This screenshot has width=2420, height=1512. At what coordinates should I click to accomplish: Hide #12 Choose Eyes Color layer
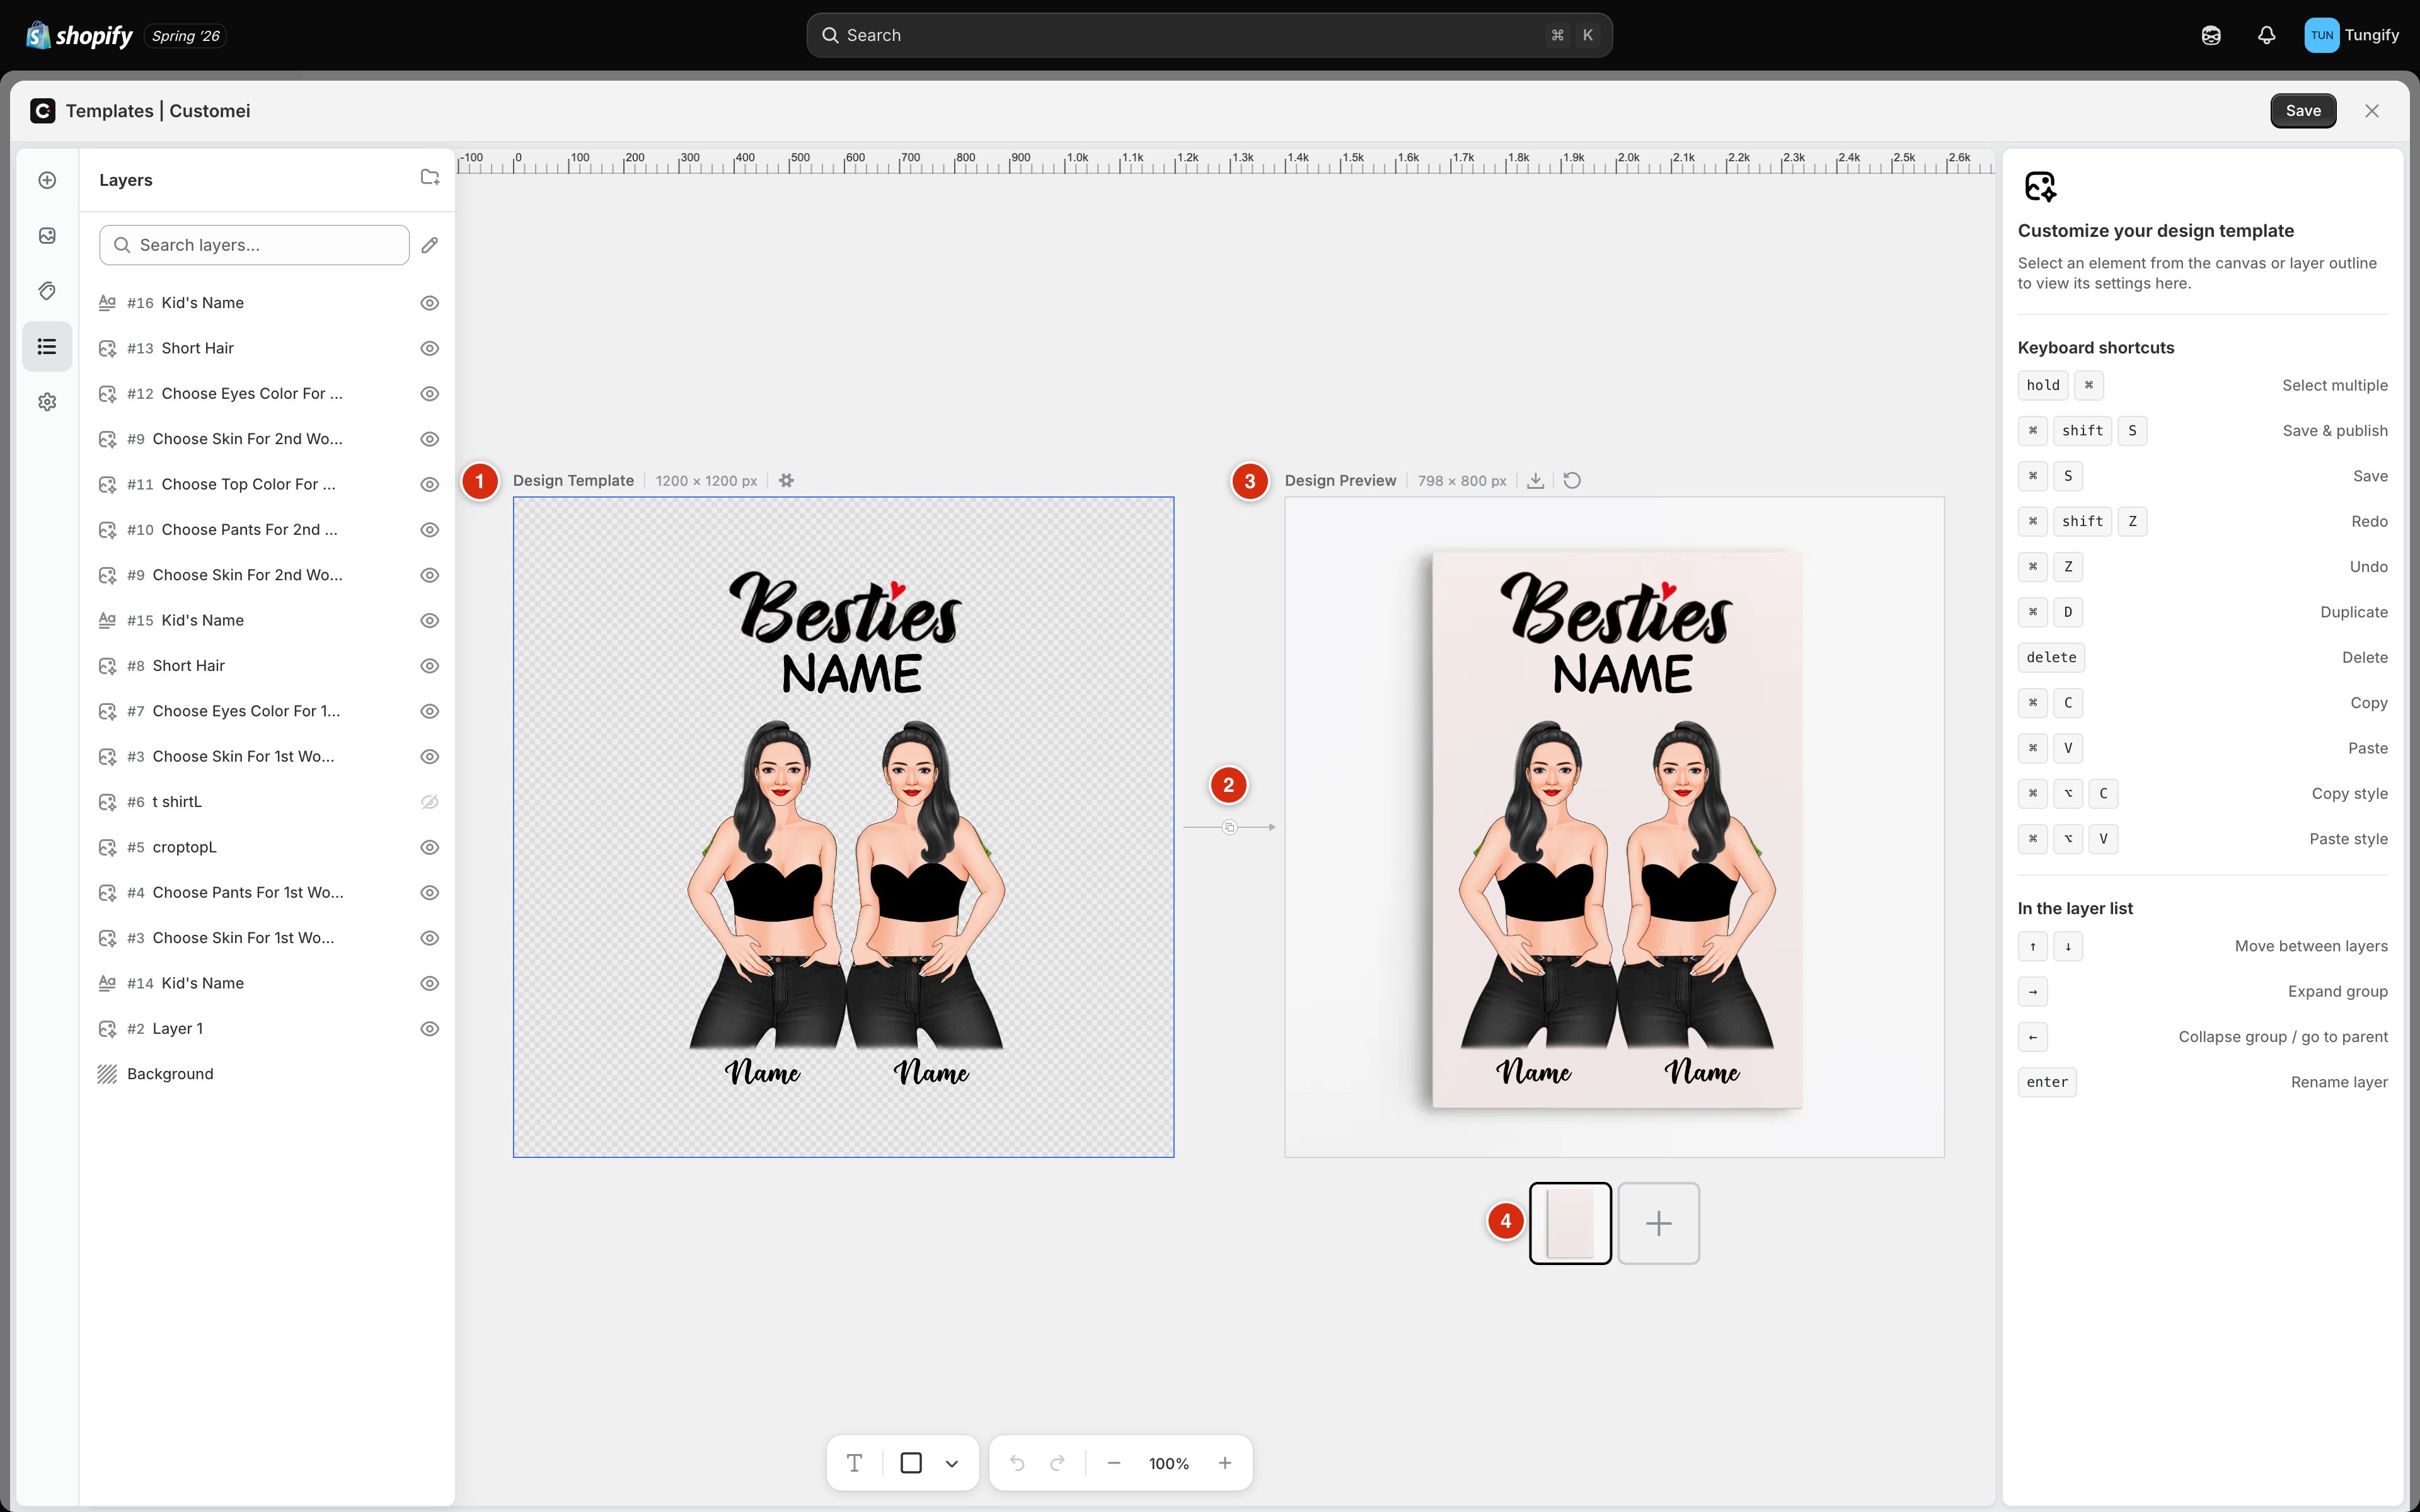(x=430, y=394)
